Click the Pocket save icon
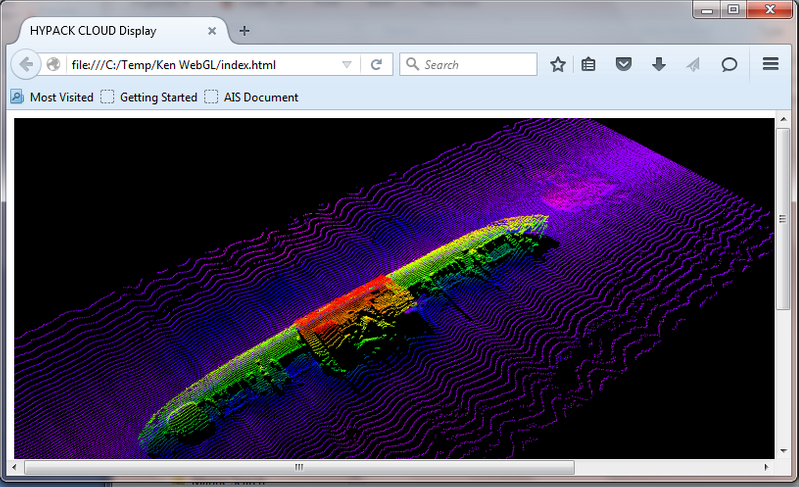This screenshot has width=799, height=487. pos(623,65)
